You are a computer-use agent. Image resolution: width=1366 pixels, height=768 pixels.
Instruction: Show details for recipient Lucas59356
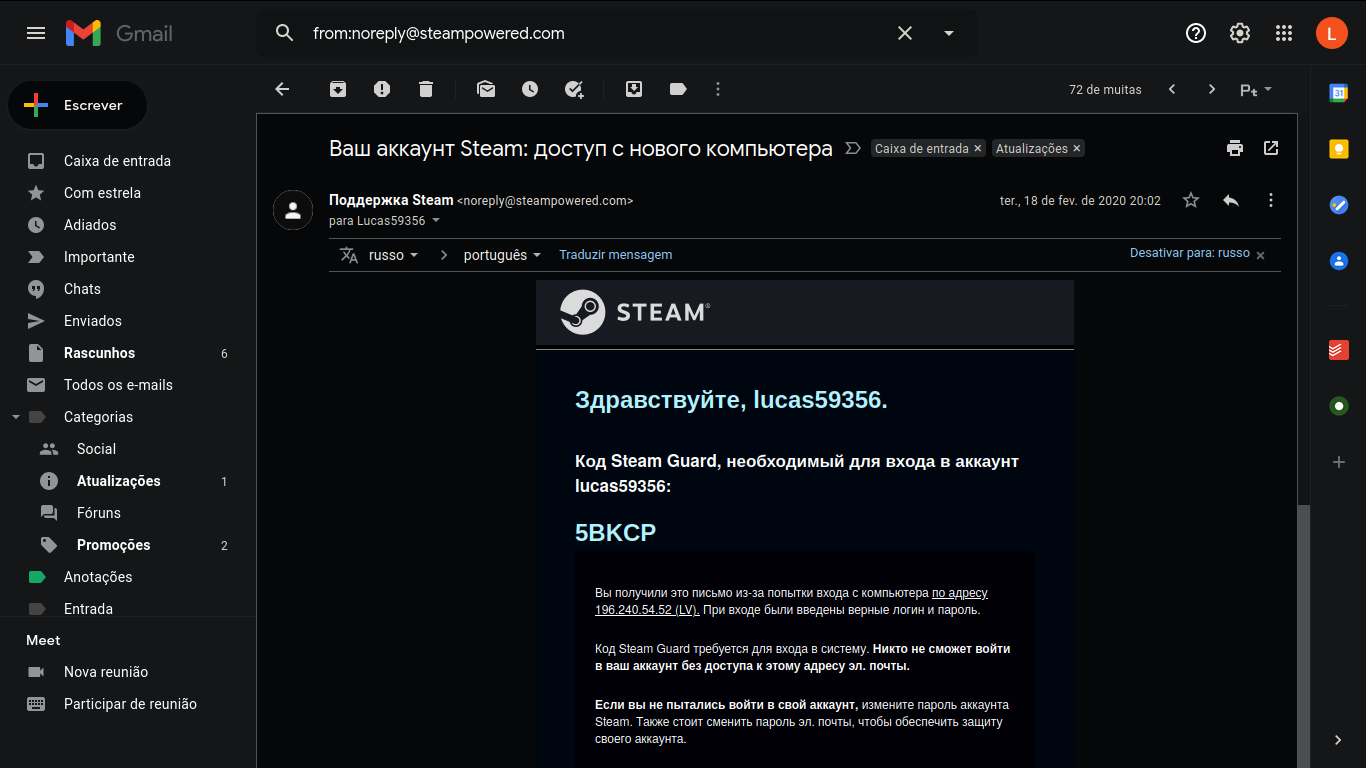(436, 221)
